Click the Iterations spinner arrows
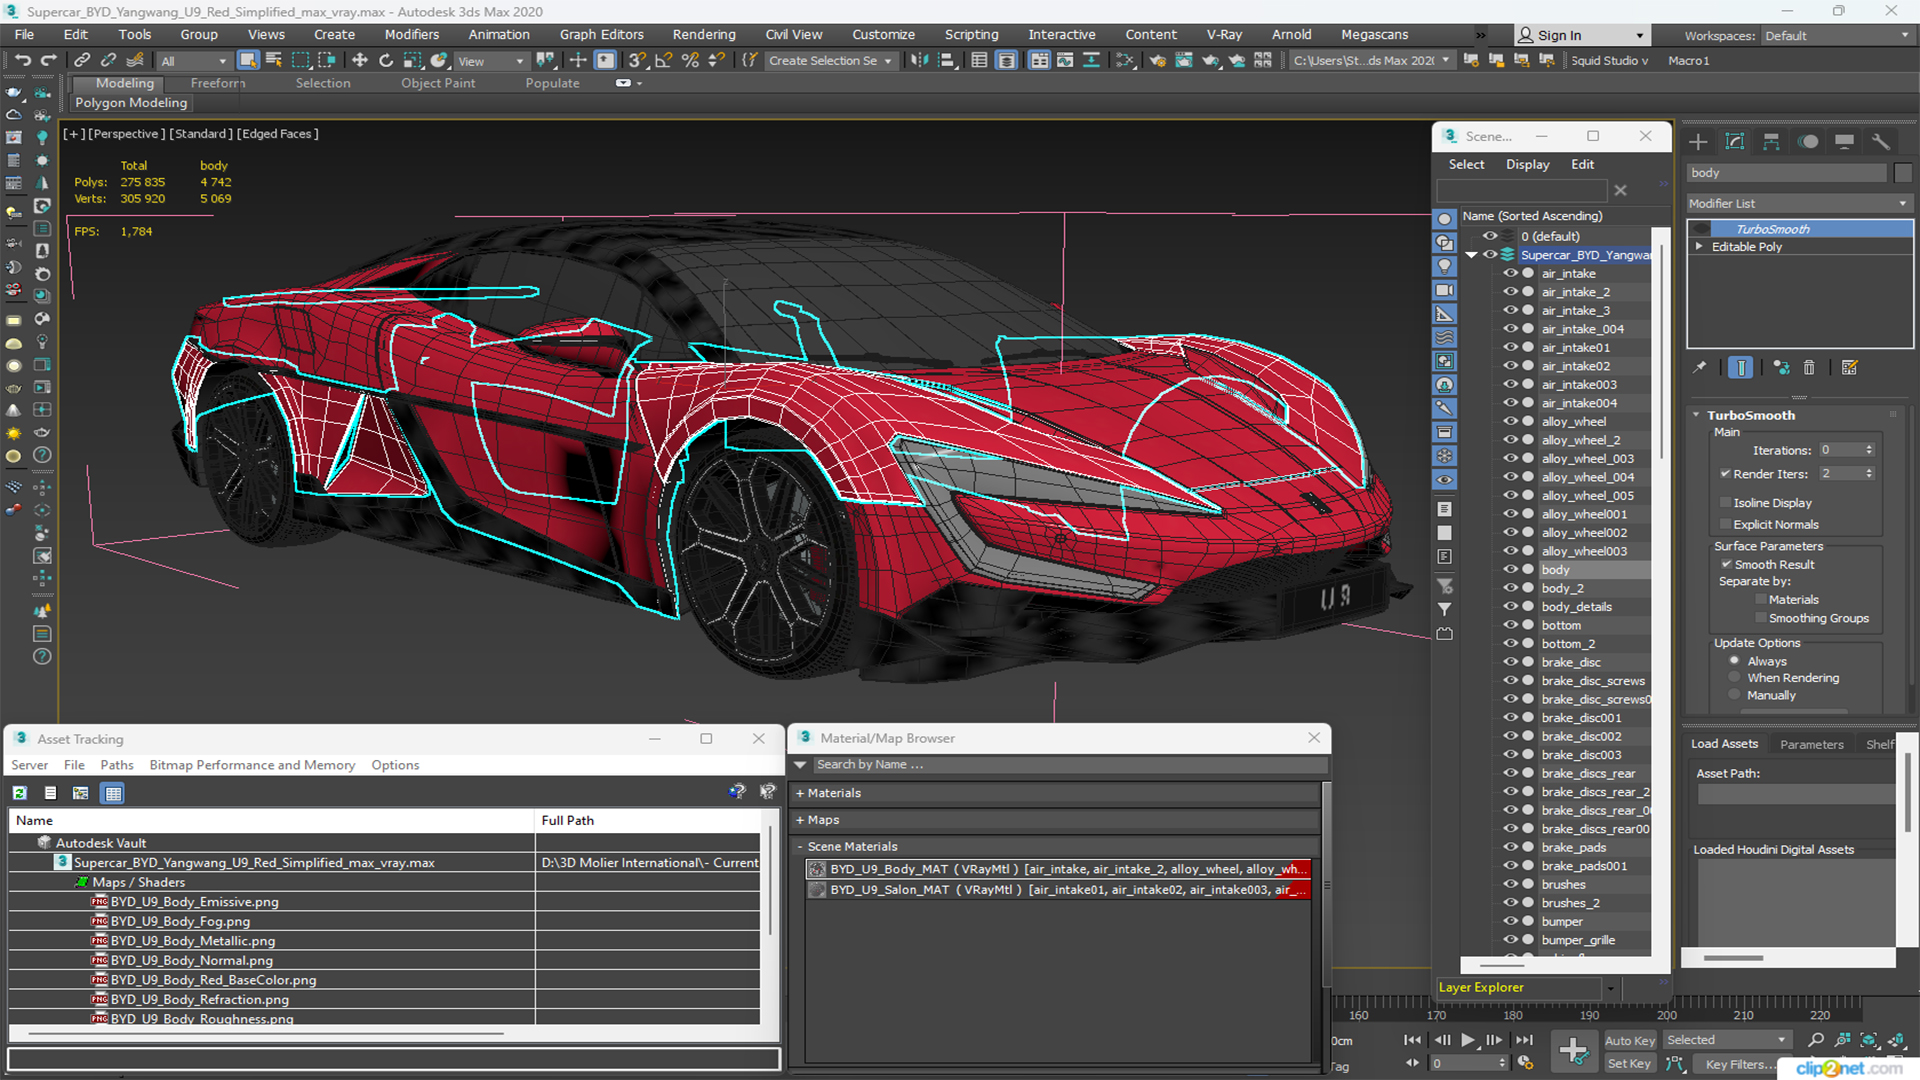 click(1869, 450)
